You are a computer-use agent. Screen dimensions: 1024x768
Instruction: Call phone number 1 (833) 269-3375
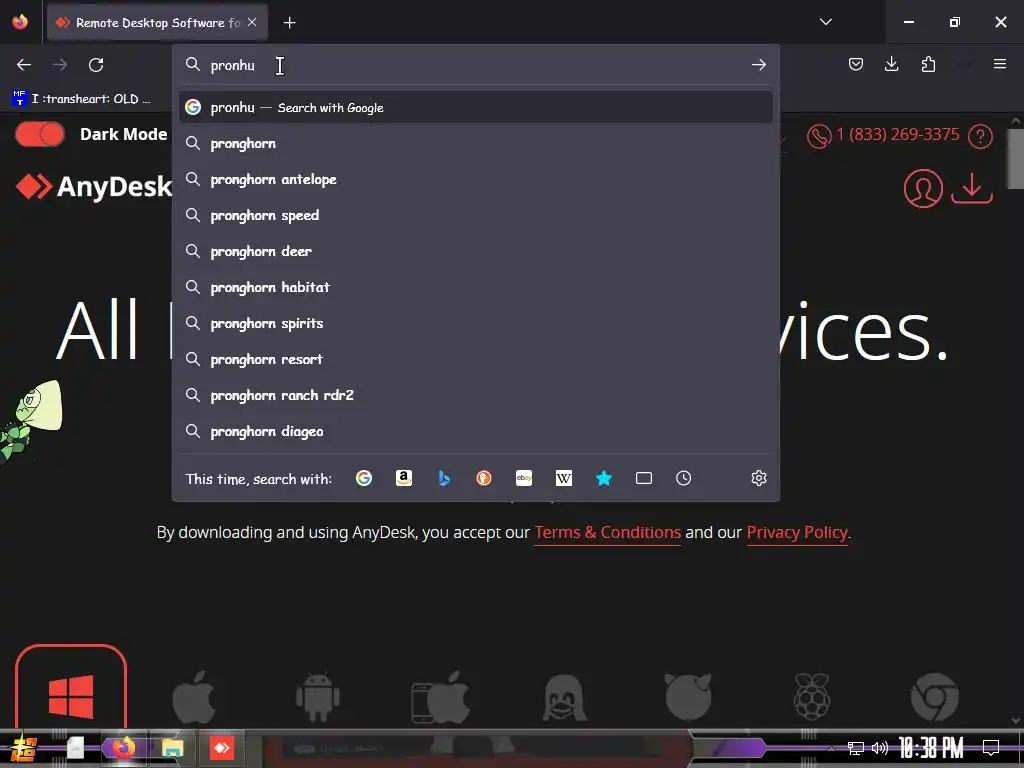pos(897,135)
